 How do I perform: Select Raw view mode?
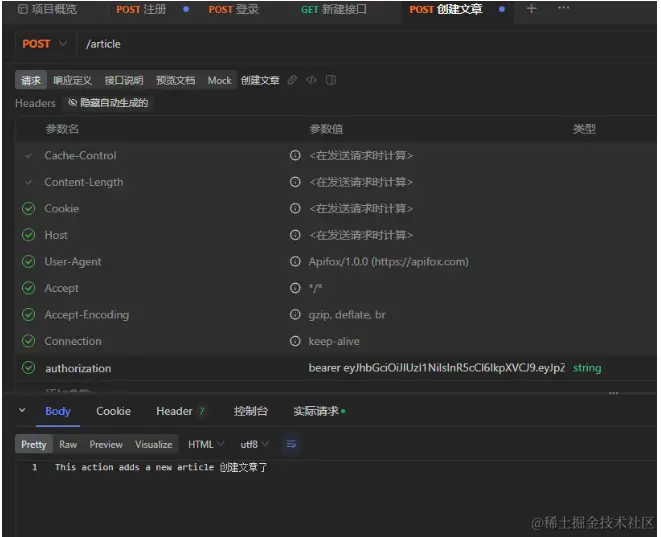tap(68, 444)
